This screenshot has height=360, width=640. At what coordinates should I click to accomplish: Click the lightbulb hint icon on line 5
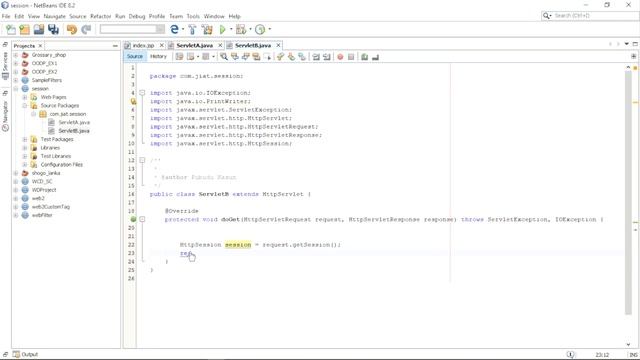[133, 101]
